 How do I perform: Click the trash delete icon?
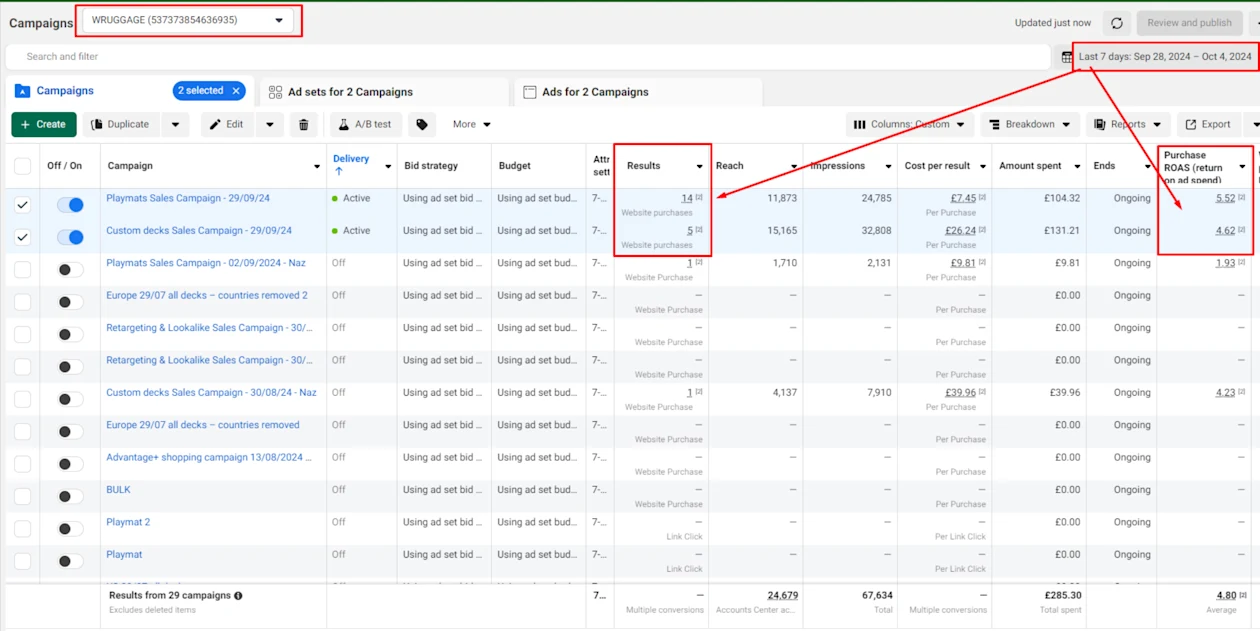[x=304, y=125]
